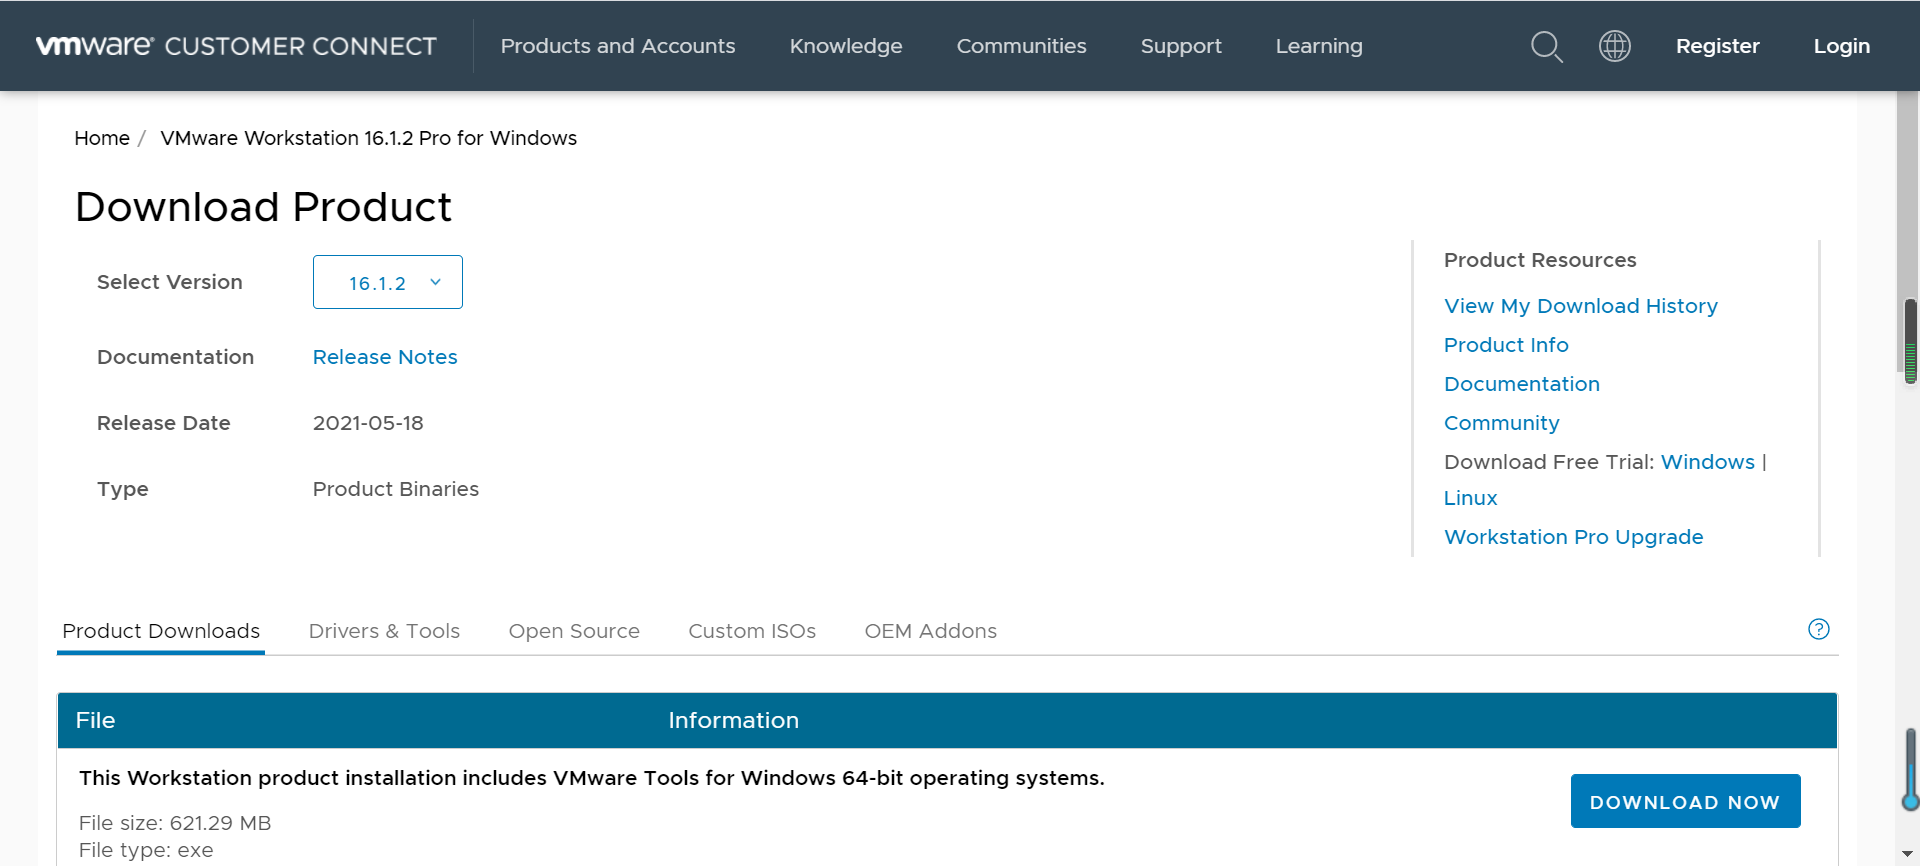Select the Product Downloads tab
Screen dimensions: 1920x866
tap(161, 631)
